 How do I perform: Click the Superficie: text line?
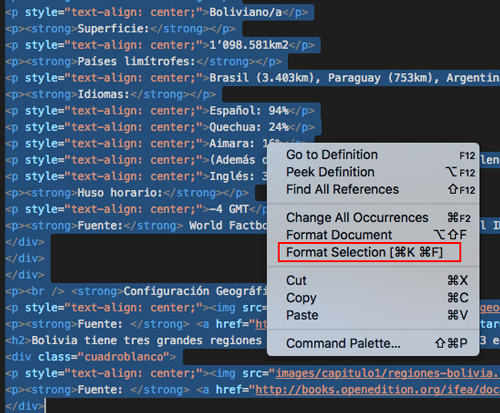pos(113,29)
